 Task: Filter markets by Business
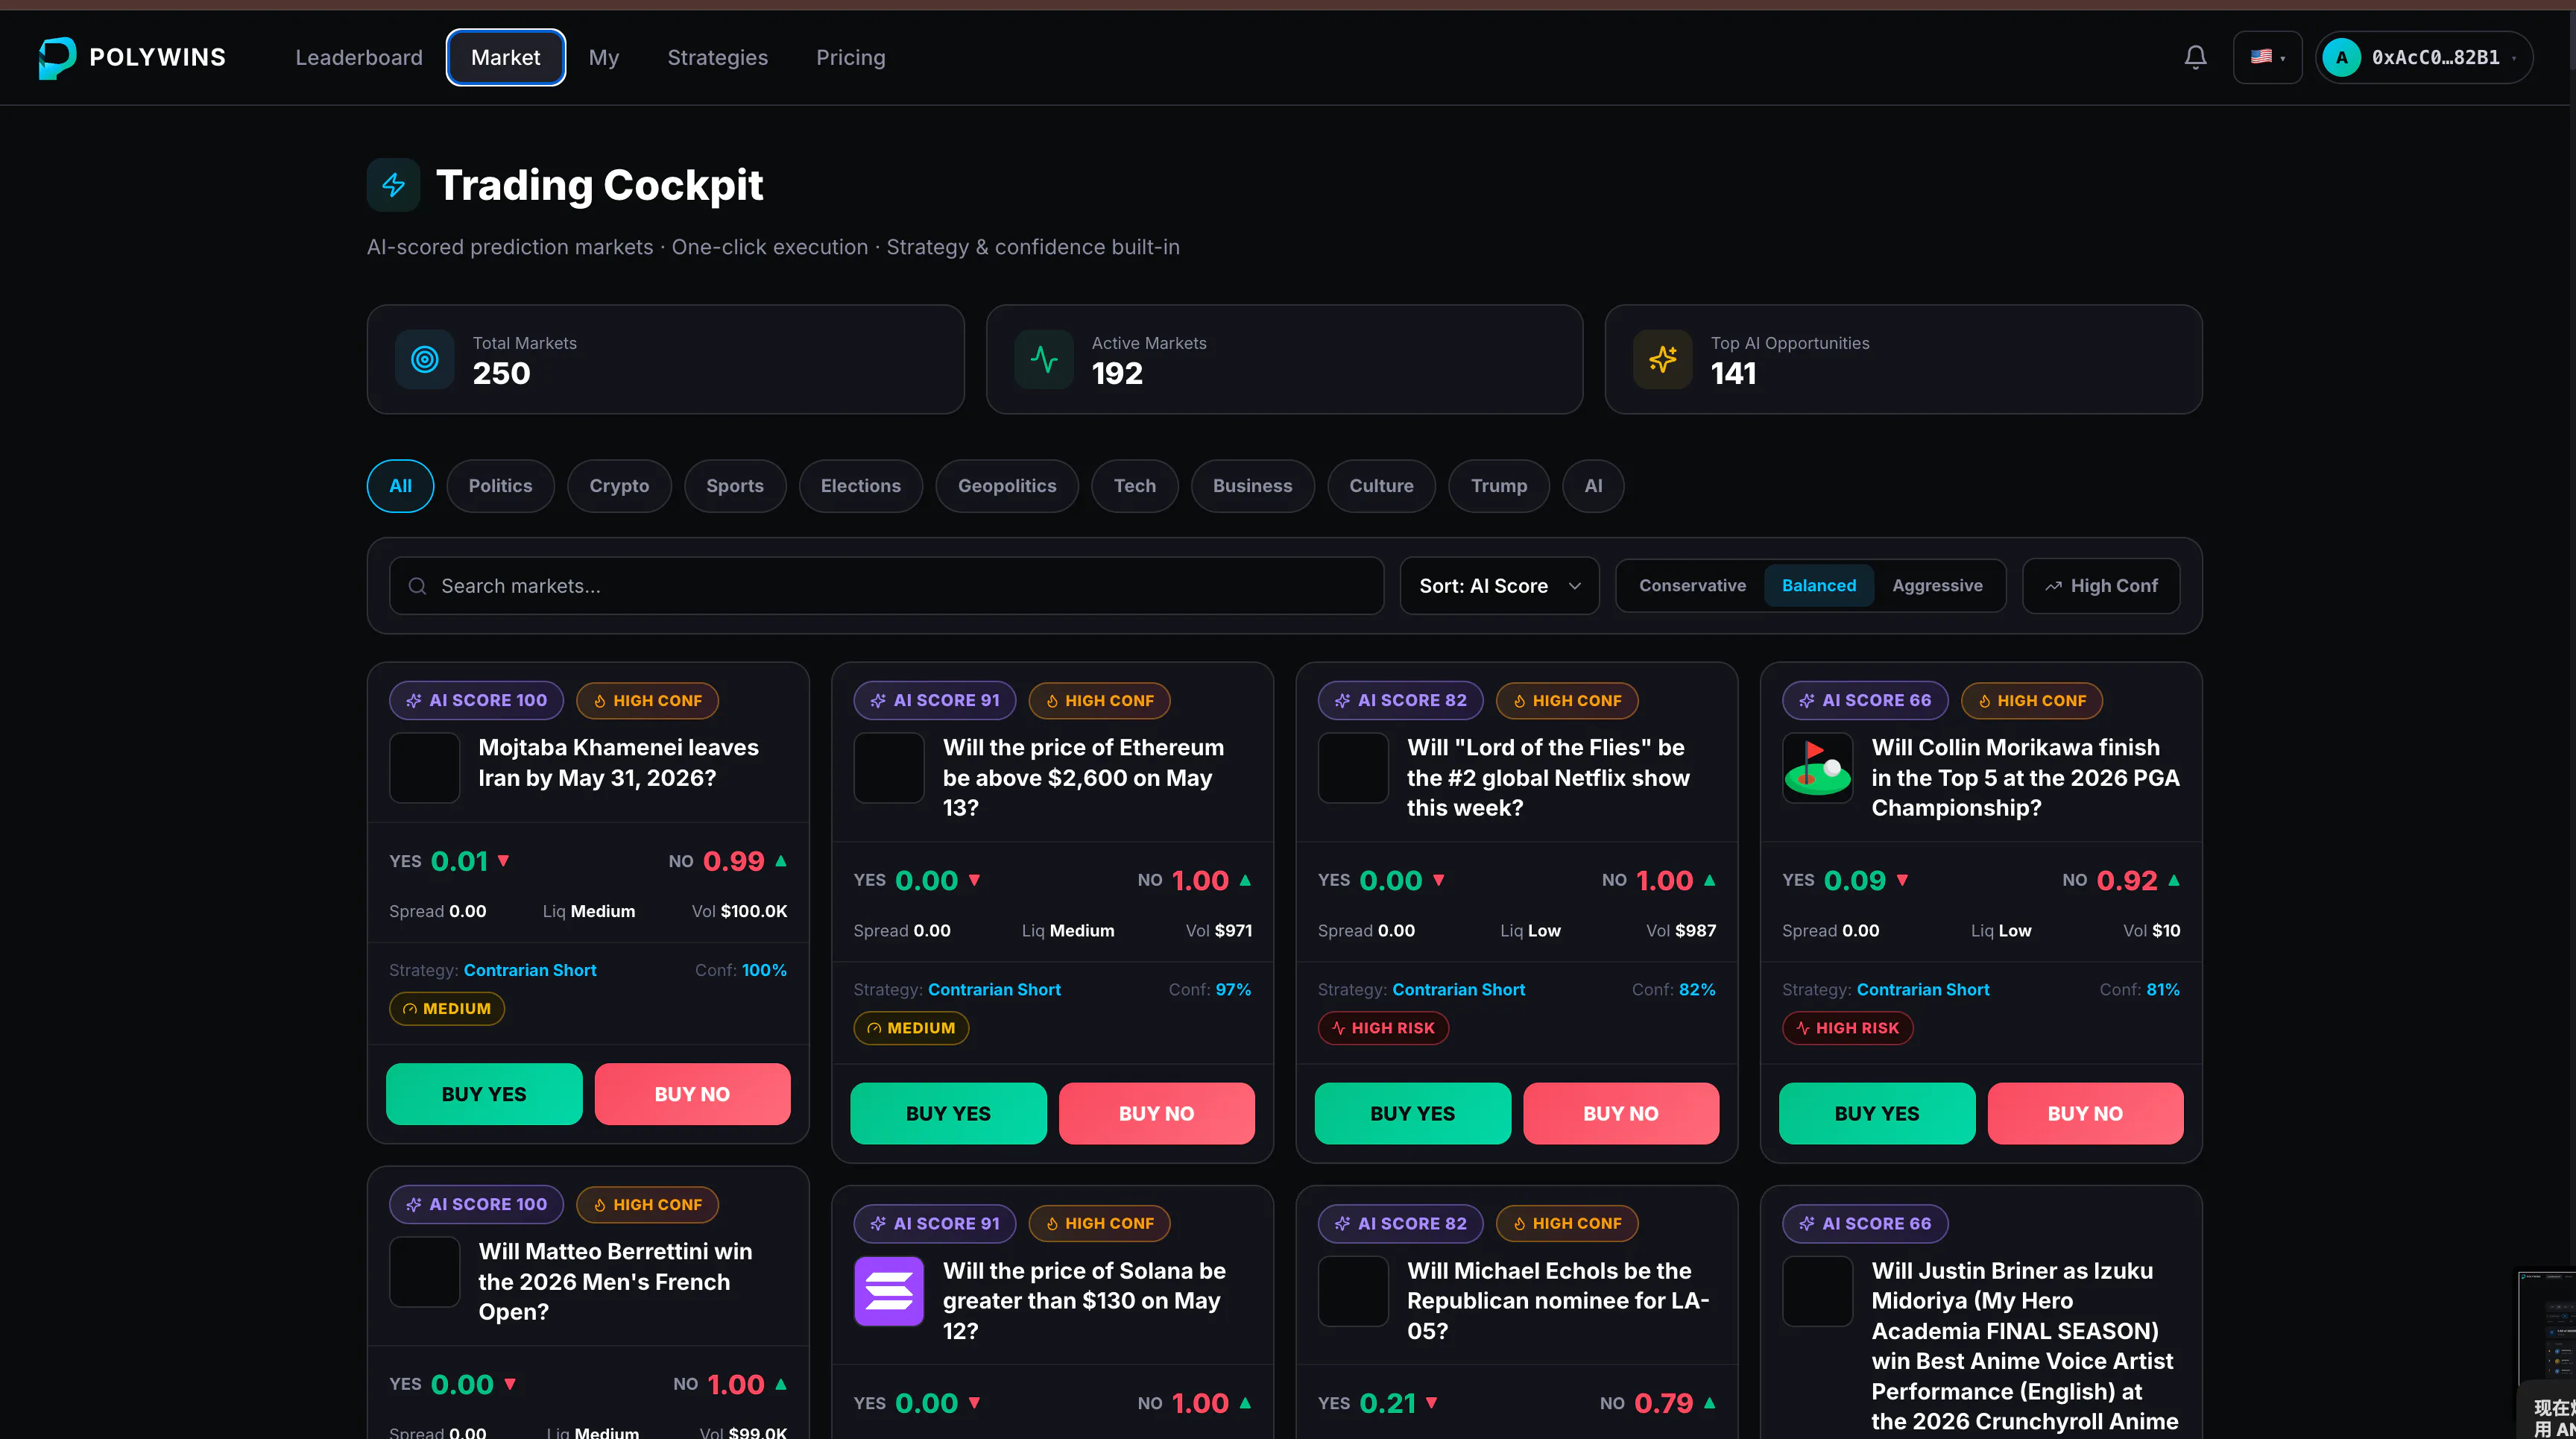[x=1252, y=486]
